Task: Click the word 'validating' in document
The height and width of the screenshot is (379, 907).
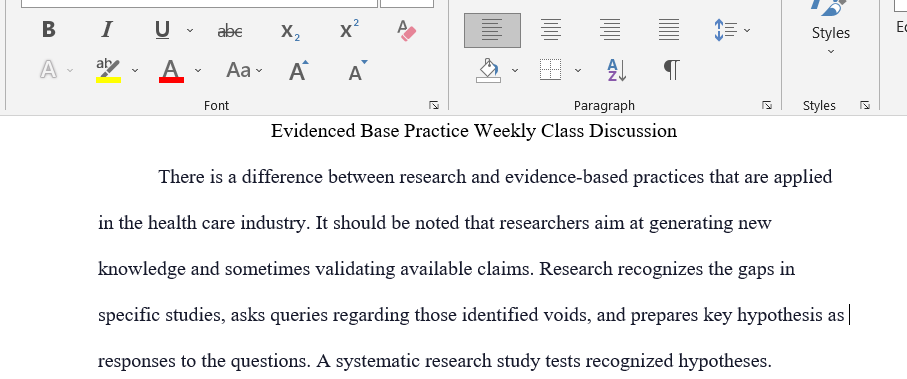Action: click(x=355, y=269)
